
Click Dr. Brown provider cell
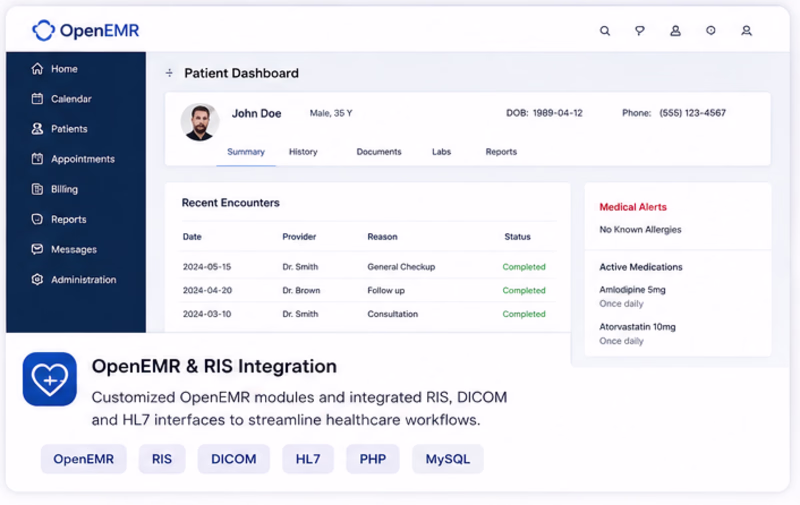coord(301,290)
